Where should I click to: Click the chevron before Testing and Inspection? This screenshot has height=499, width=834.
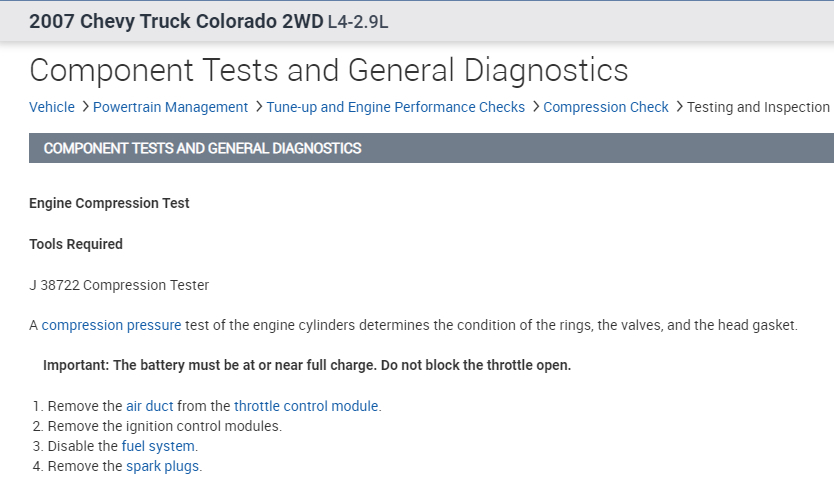pyautogui.click(x=679, y=107)
